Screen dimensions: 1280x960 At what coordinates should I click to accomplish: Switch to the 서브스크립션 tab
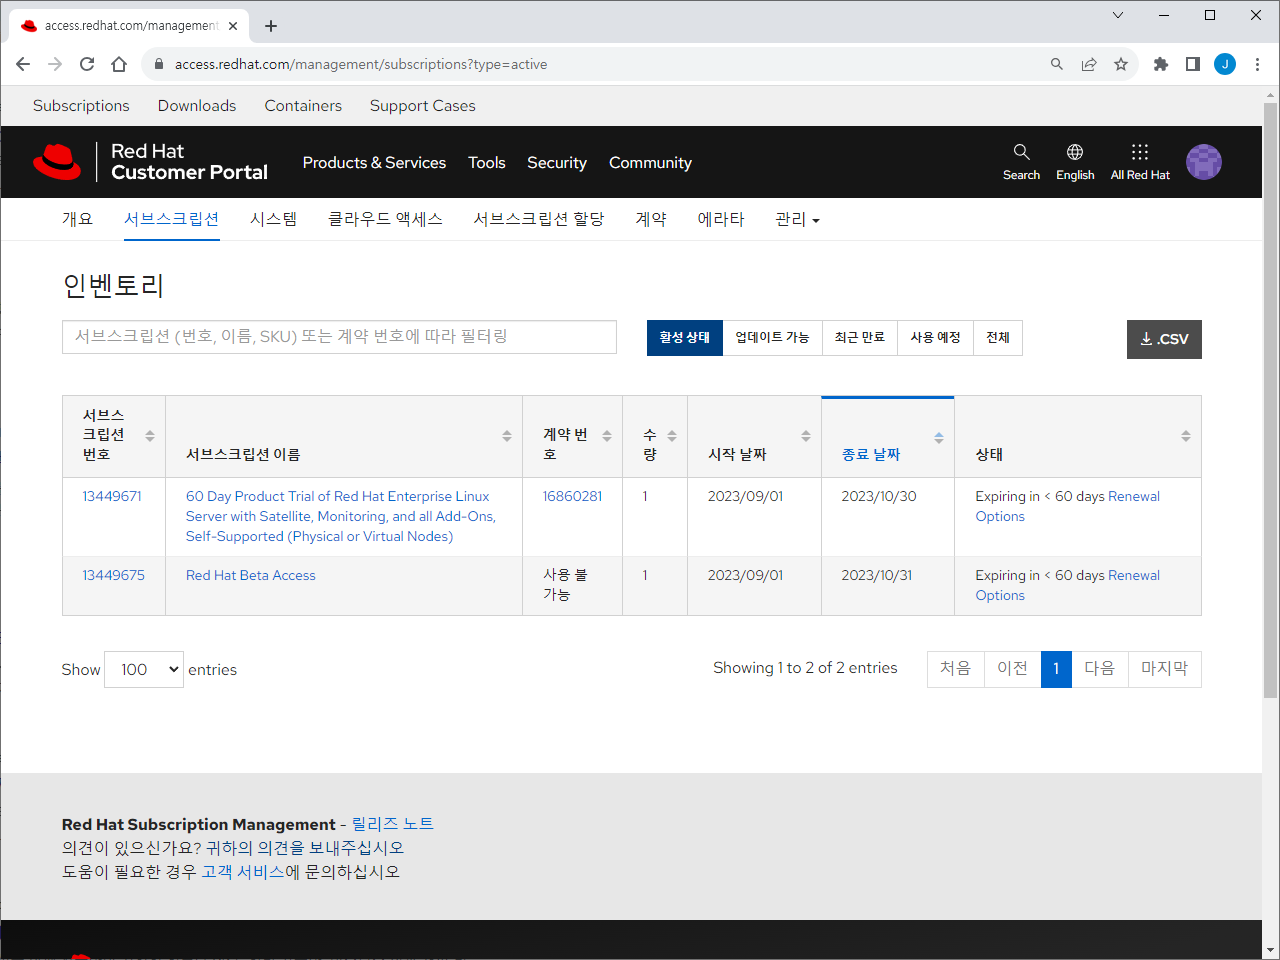[x=172, y=219]
